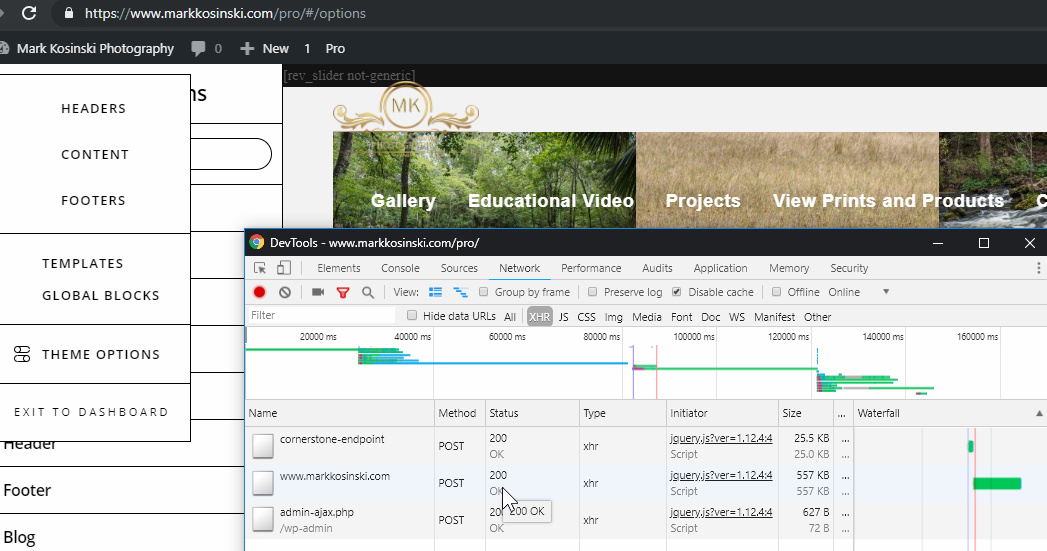Open the Security tab
The image size is (1047, 551).
click(x=849, y=268)
